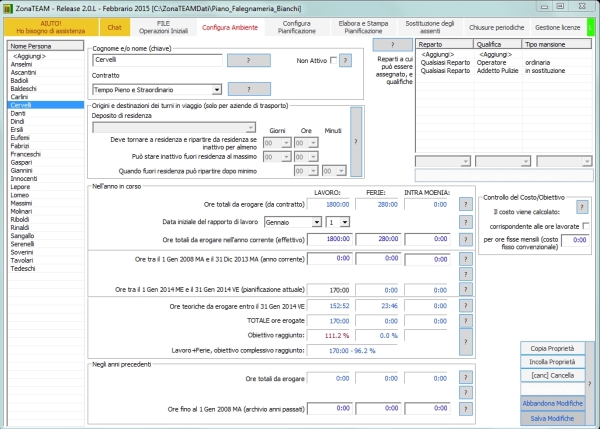Click Incolla Proprietà button

[552, 362]
